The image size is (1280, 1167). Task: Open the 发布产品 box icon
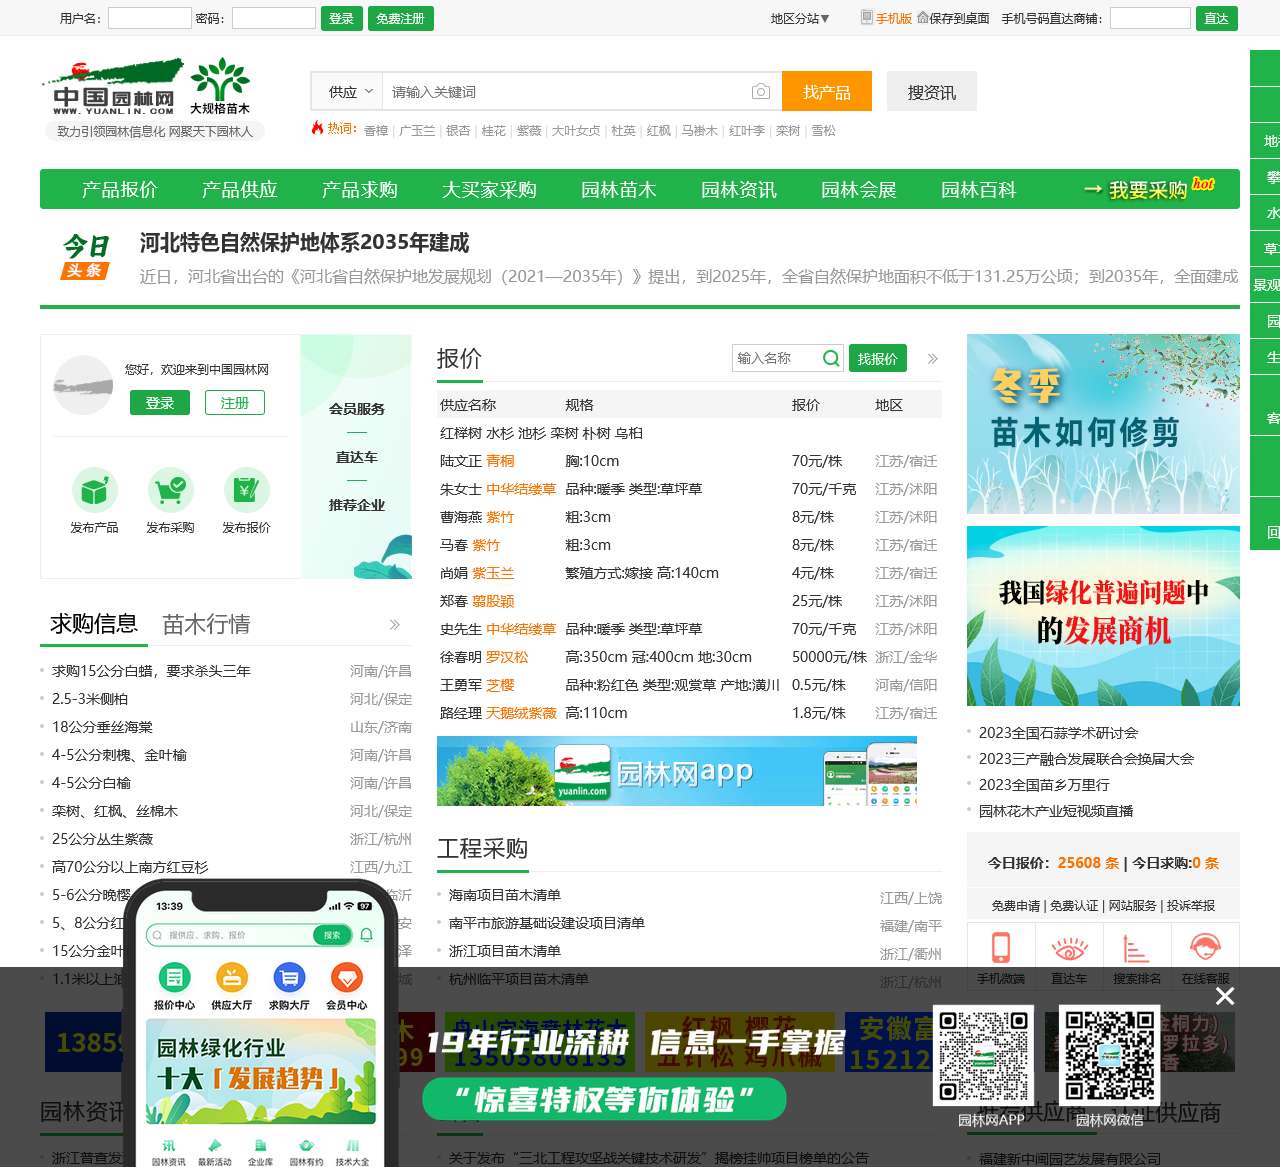(95, 490)
